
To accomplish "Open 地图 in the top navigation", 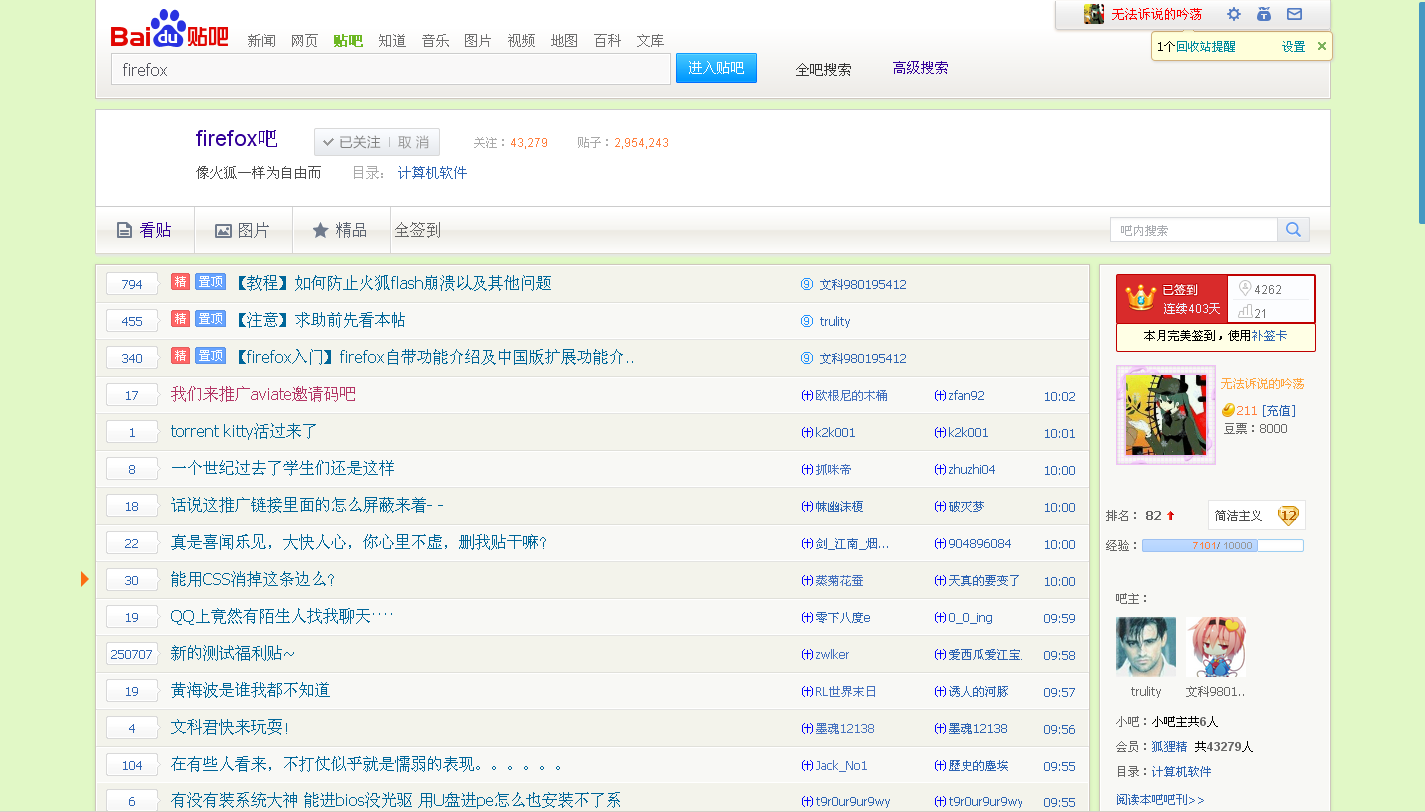I will (x=564, y=41).
